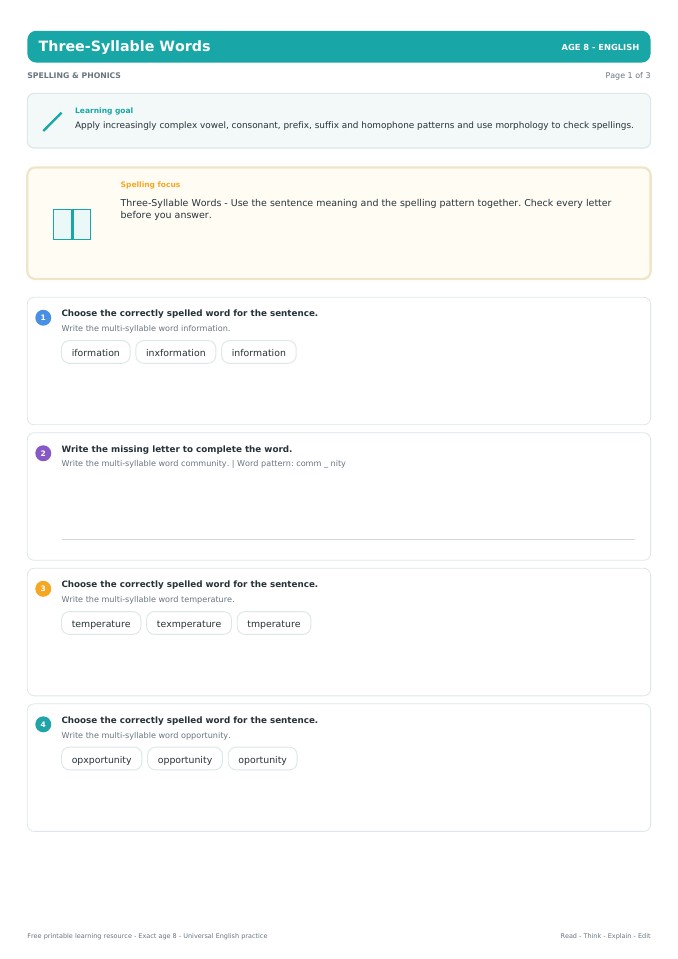The height and width of the screenshot is (959, 678).
Task: Click the pencil icon beside Learning goal
Action: click(x=53, y=121)
